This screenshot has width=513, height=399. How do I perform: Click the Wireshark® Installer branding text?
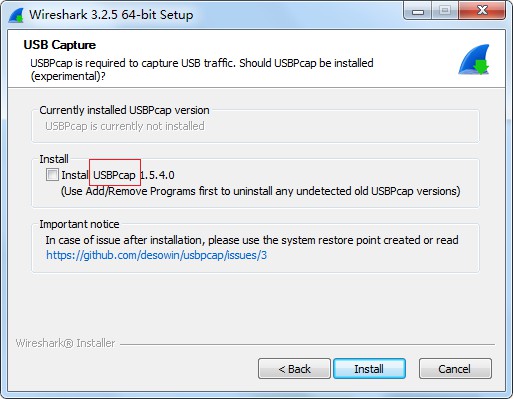(x=65, y=343)
